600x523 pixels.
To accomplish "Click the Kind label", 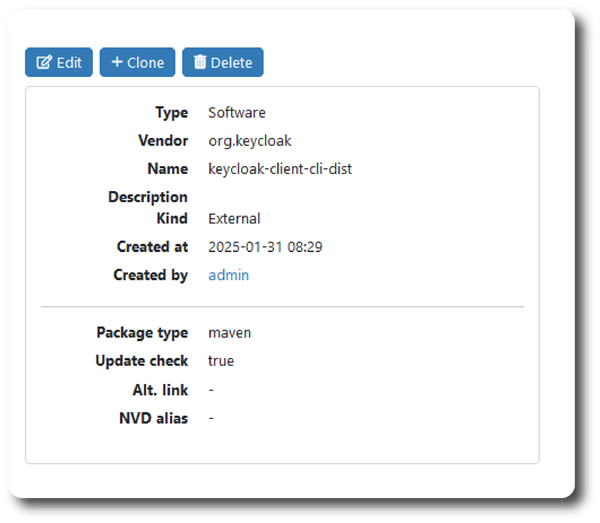I will pyautogui.click(x=172, y=218).
